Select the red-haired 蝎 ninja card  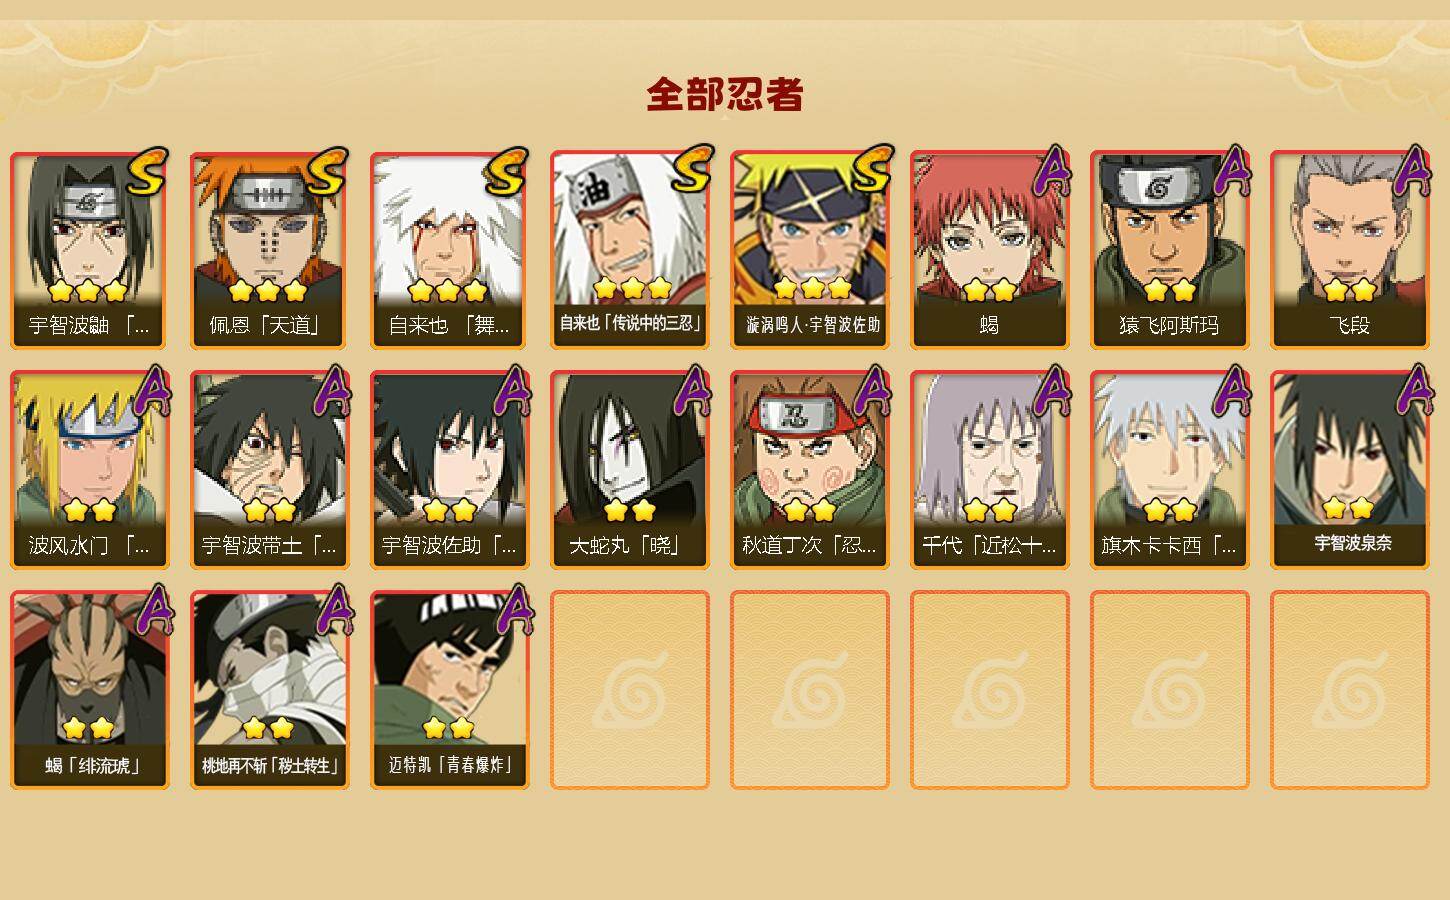coord(990,250)
